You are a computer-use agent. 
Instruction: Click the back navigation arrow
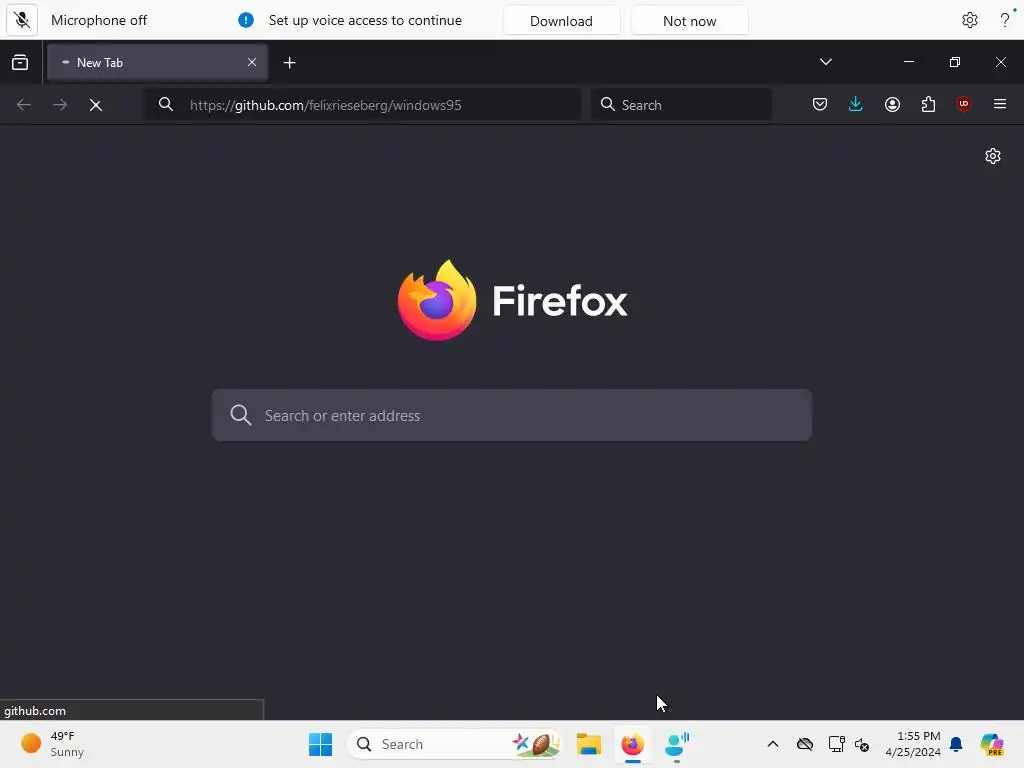pyautogui.click(x=24, y=104)
